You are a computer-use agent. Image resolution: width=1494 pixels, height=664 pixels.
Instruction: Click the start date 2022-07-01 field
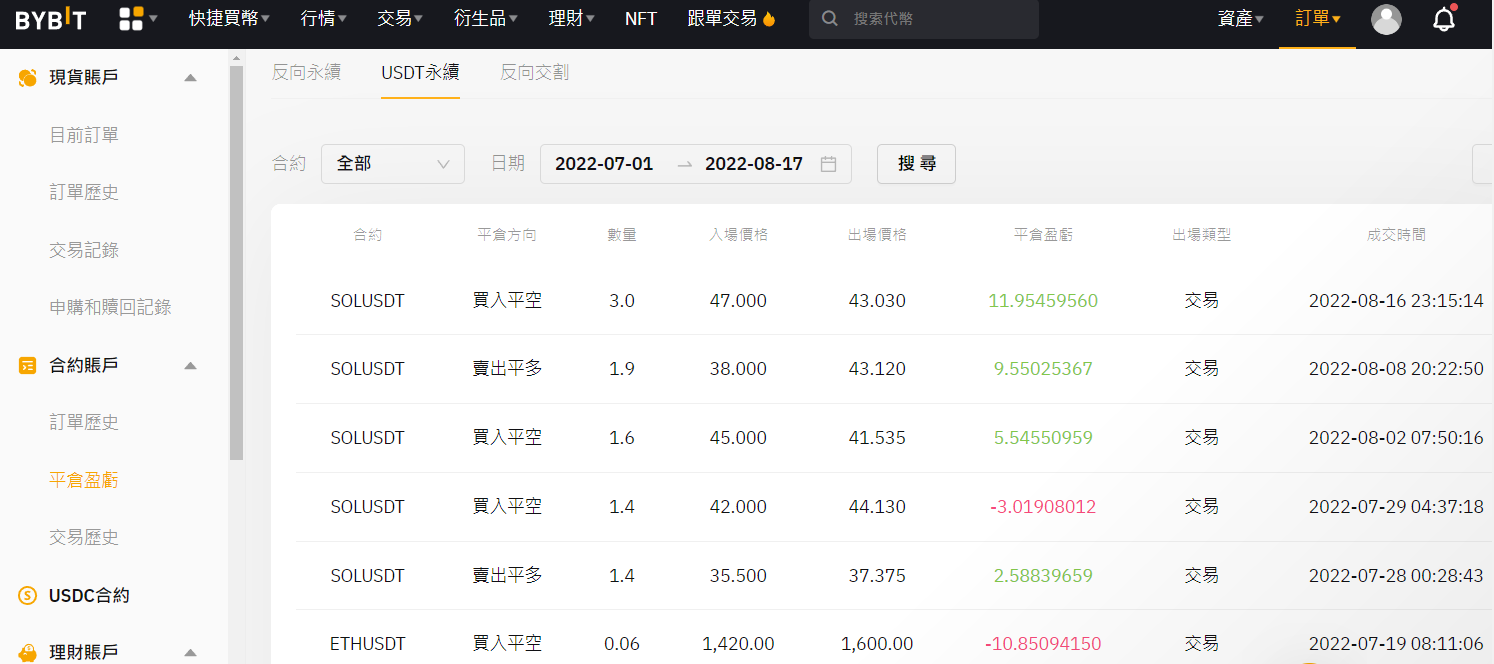(604, 164)
